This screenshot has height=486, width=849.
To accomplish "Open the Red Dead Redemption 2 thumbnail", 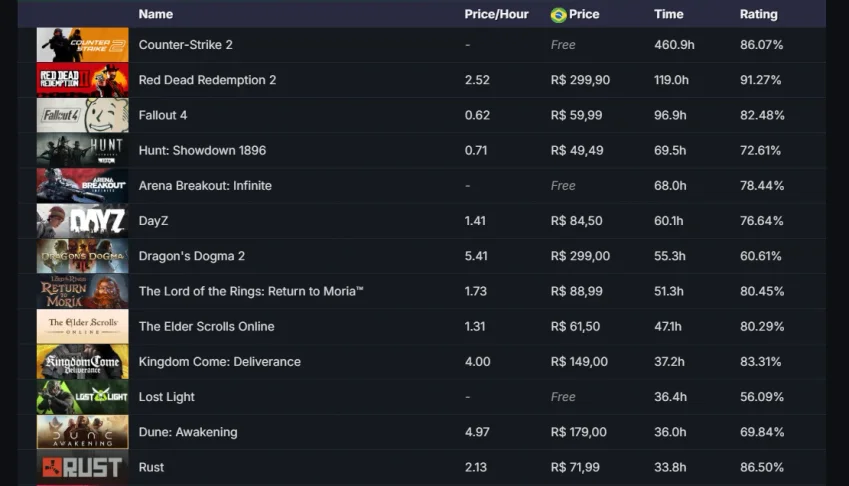I will [x=83, y=80].
